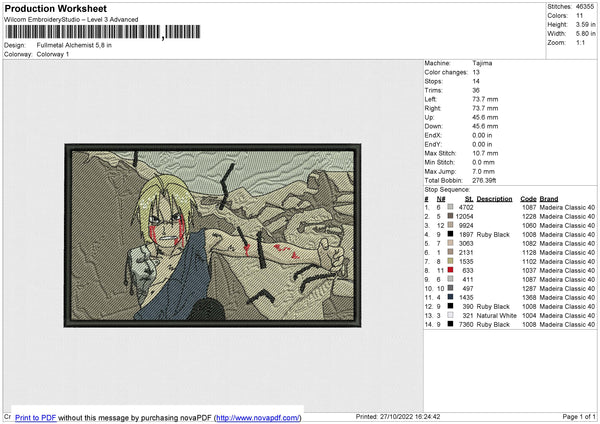
Task: Select Ruby Black description in stop row 4
Action: pos(493,235)
